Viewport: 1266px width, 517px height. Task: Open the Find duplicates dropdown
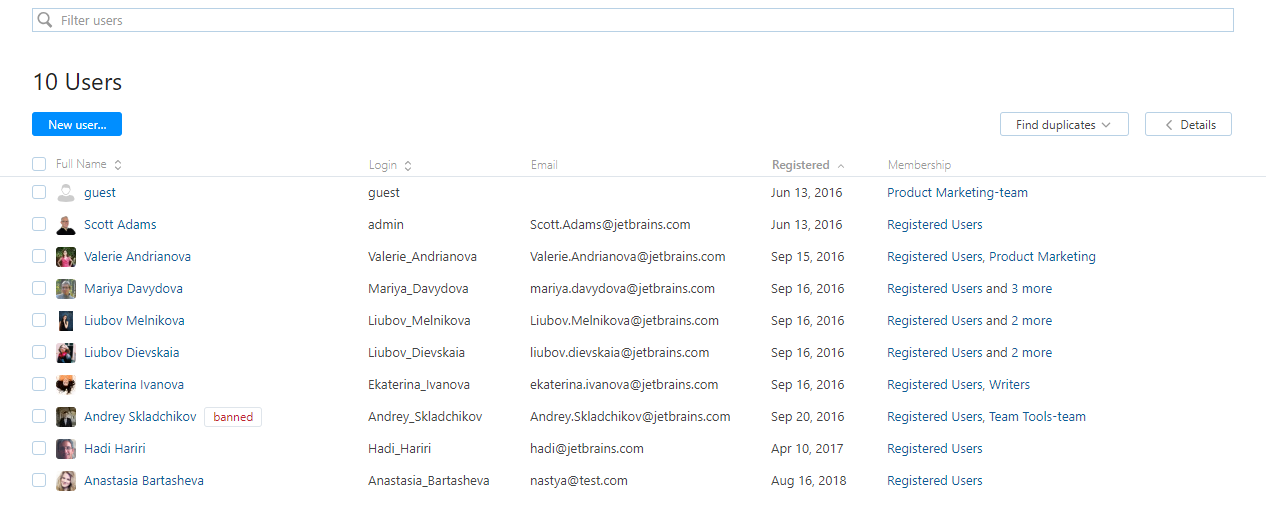point(1064,125)
